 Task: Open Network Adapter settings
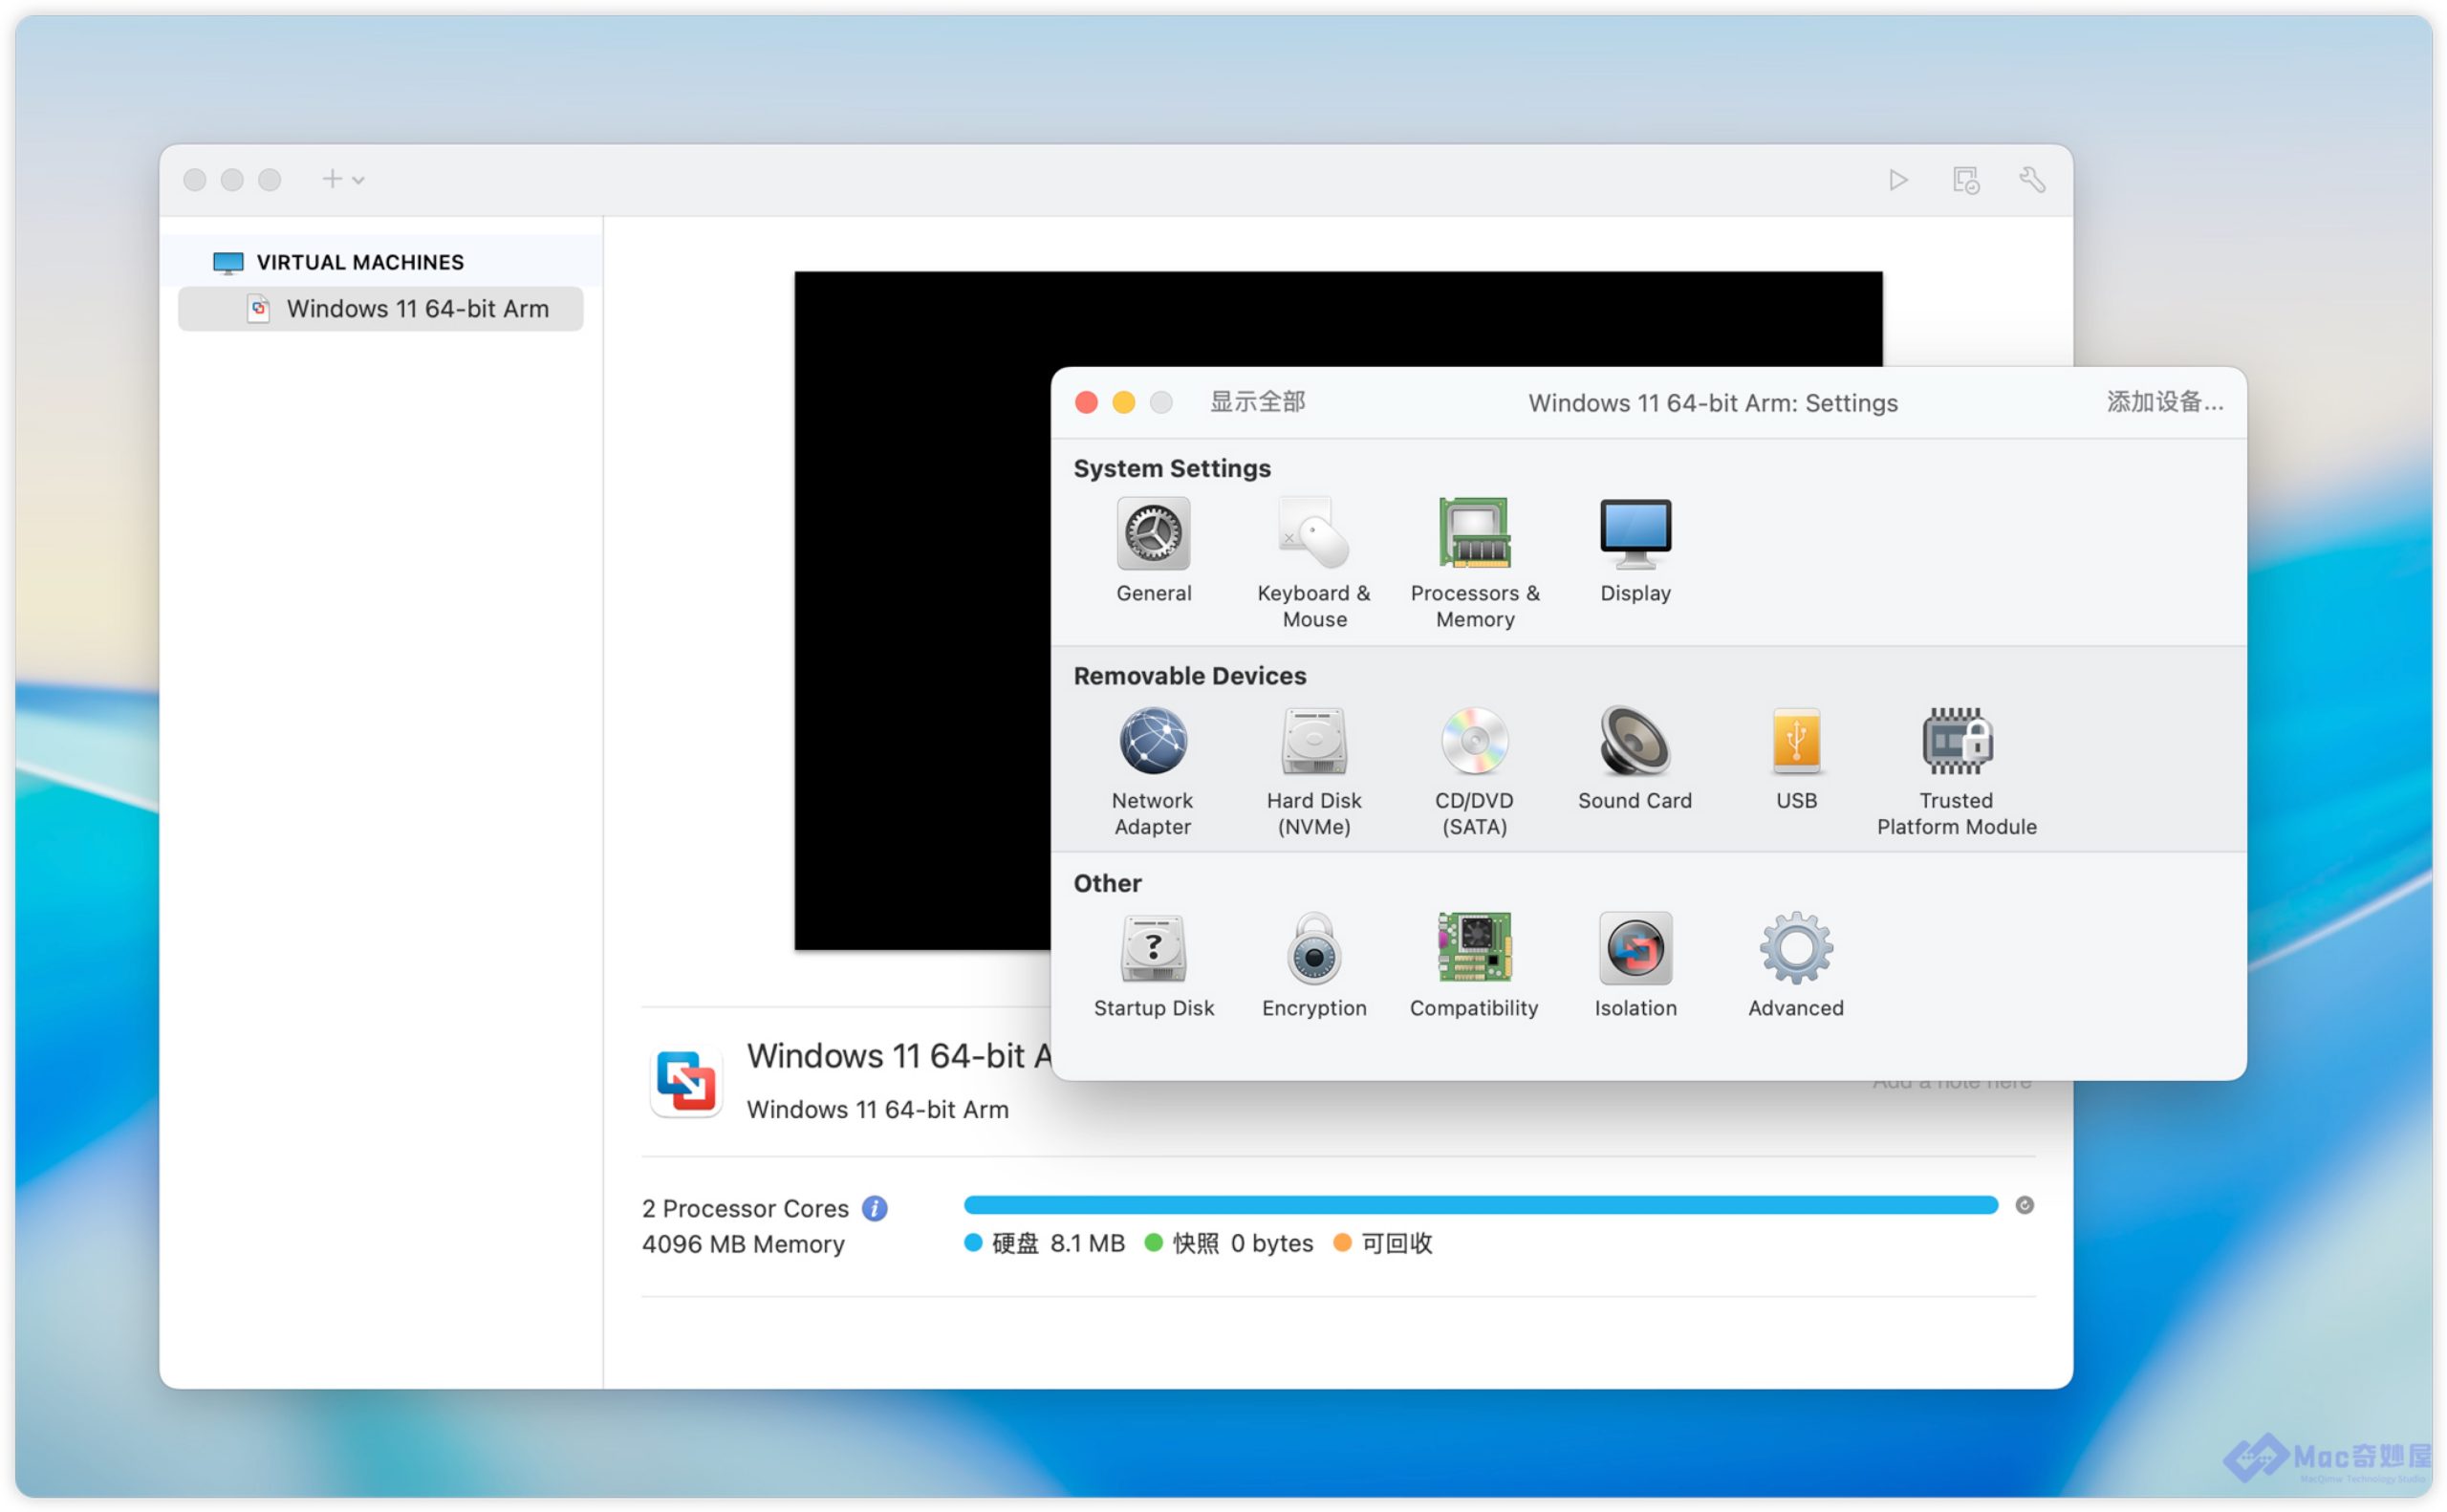[x=1153, y=742]
